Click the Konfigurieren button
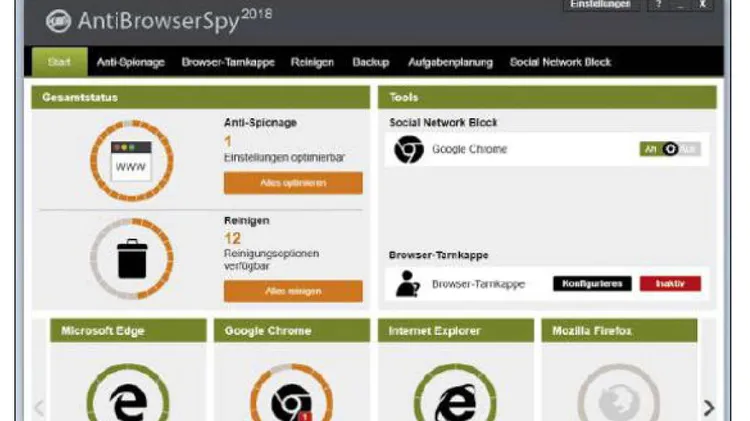This screenshot has width=750, height=421. 592,284
